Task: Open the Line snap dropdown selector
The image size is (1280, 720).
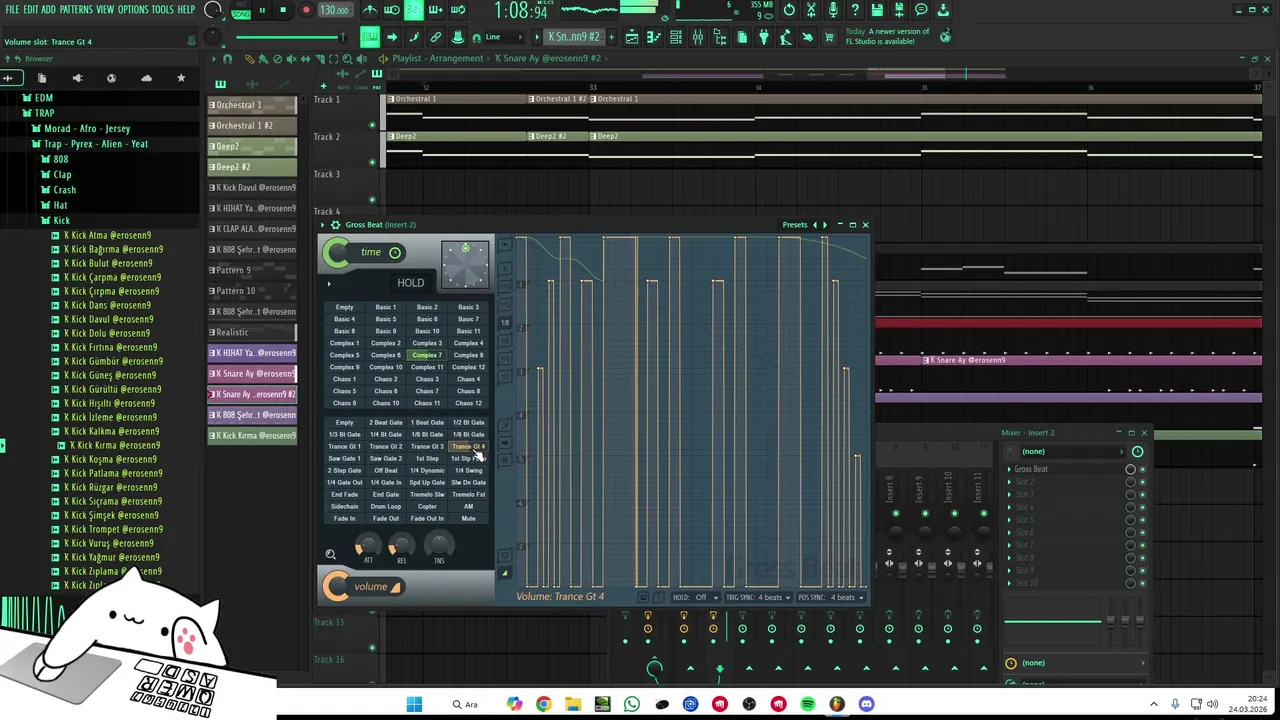Action: pos(501,38)
